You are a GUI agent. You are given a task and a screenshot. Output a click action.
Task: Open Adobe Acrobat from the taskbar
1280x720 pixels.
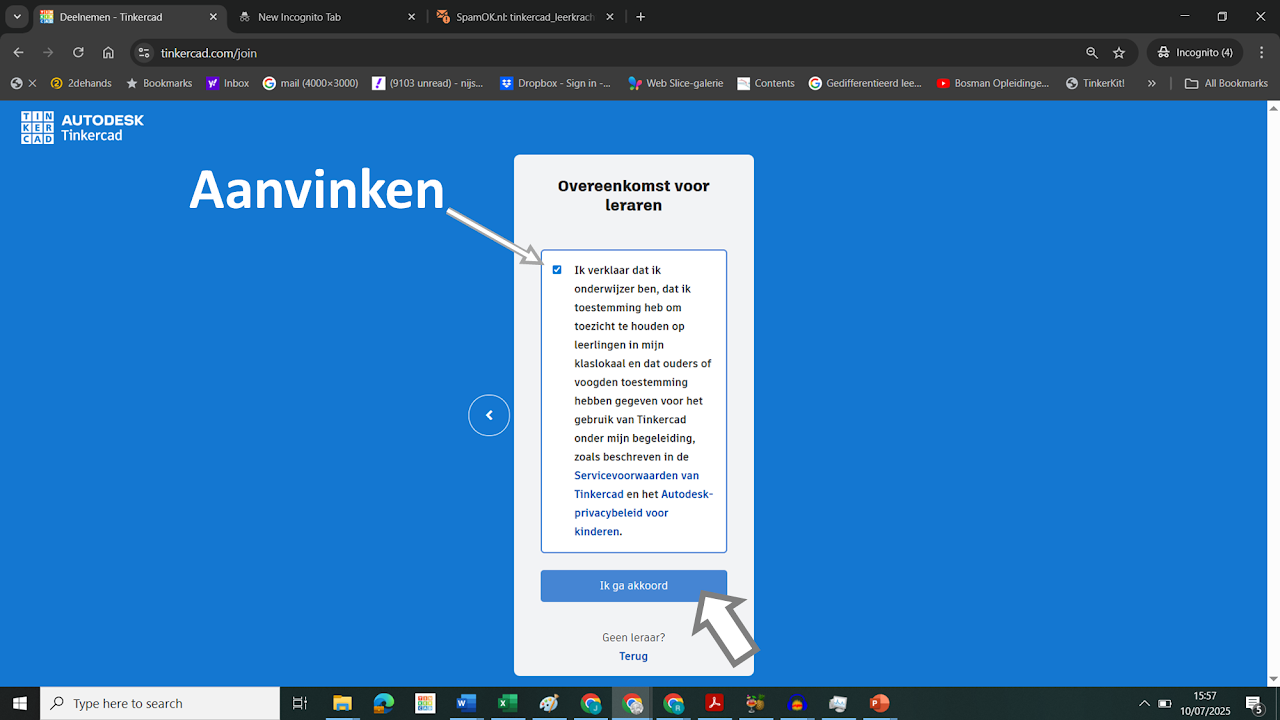point(715,703)
